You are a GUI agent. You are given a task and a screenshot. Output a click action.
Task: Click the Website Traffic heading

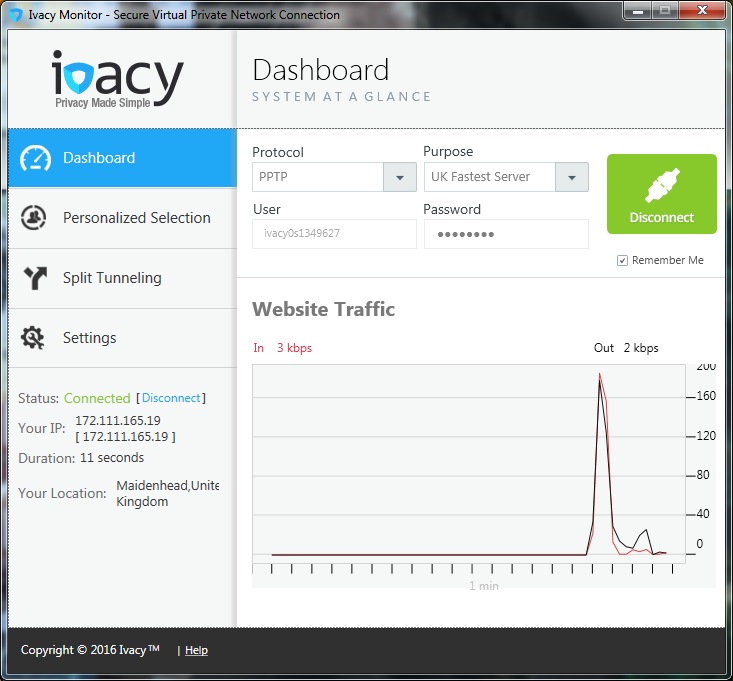click(323, 309)
